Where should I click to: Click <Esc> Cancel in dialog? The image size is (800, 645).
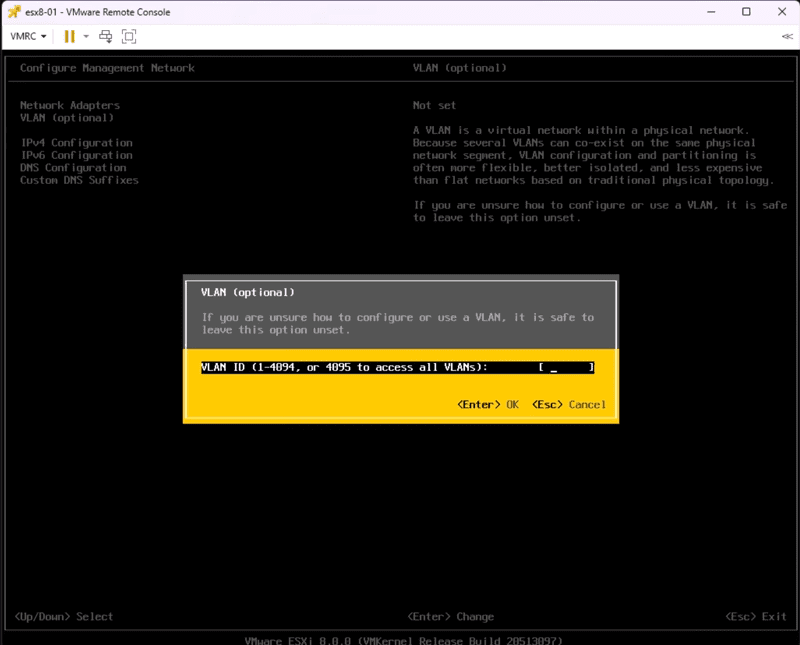click(569, 405)
